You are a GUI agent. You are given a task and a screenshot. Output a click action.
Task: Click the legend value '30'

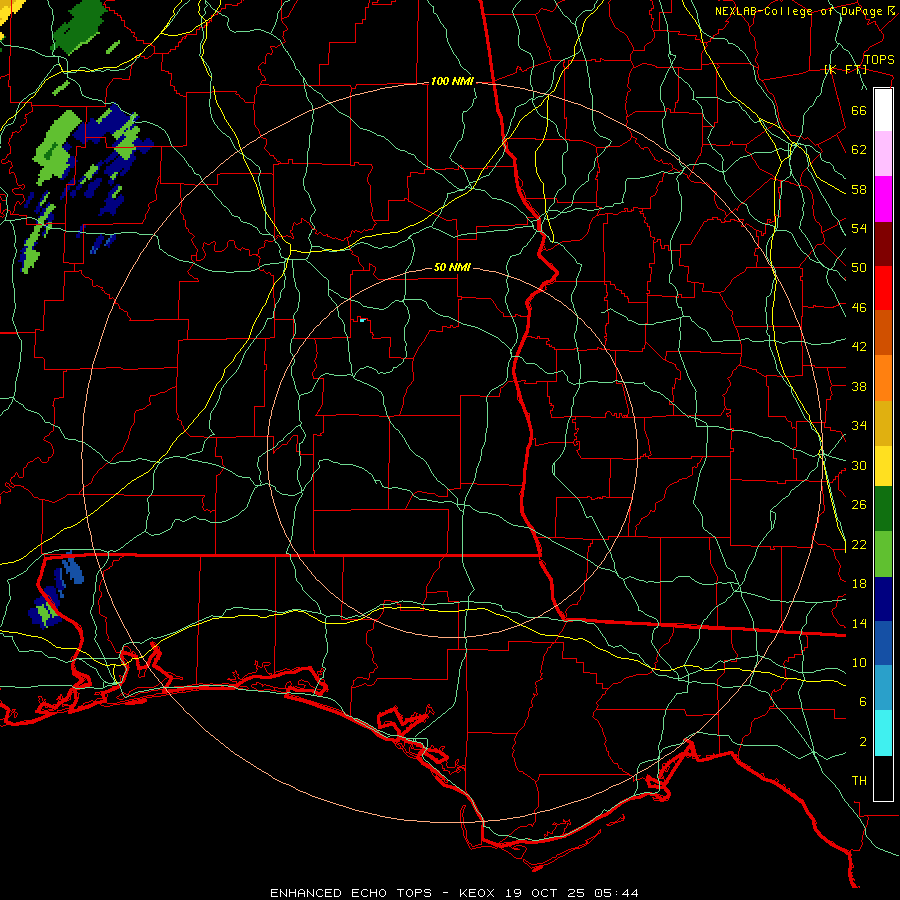(859, 465)
